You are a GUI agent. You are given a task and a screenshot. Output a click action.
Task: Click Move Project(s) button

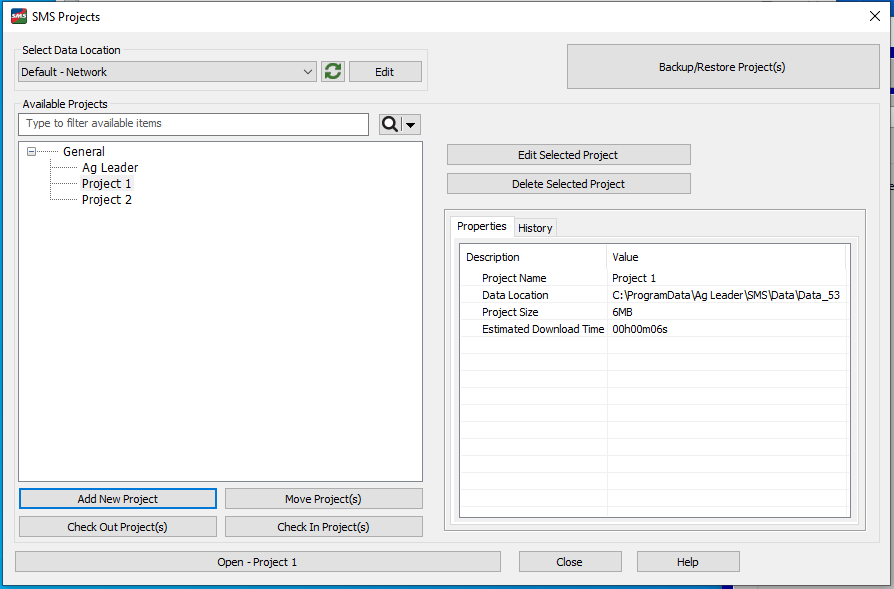(323, 499)
